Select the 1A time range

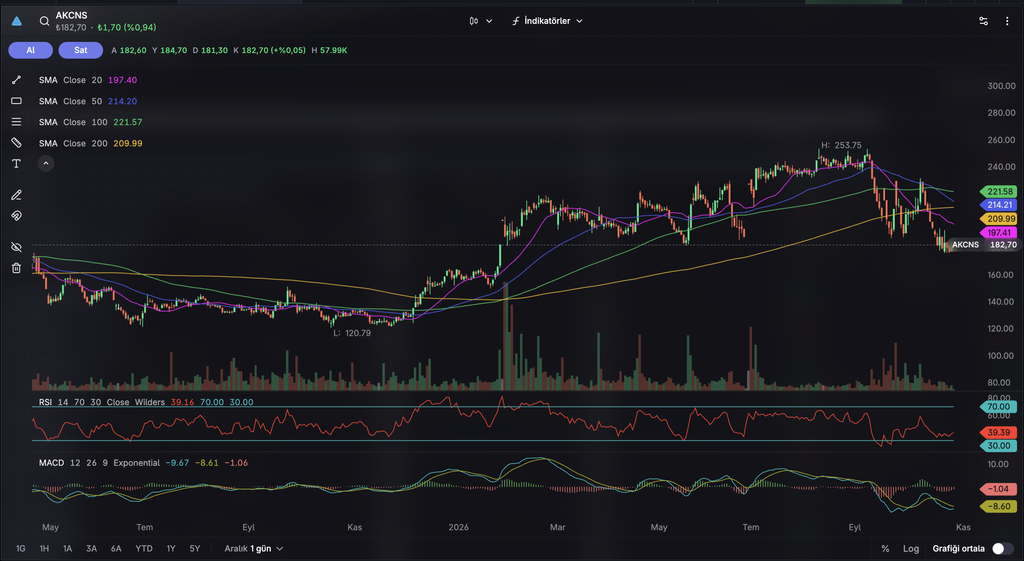67,549
